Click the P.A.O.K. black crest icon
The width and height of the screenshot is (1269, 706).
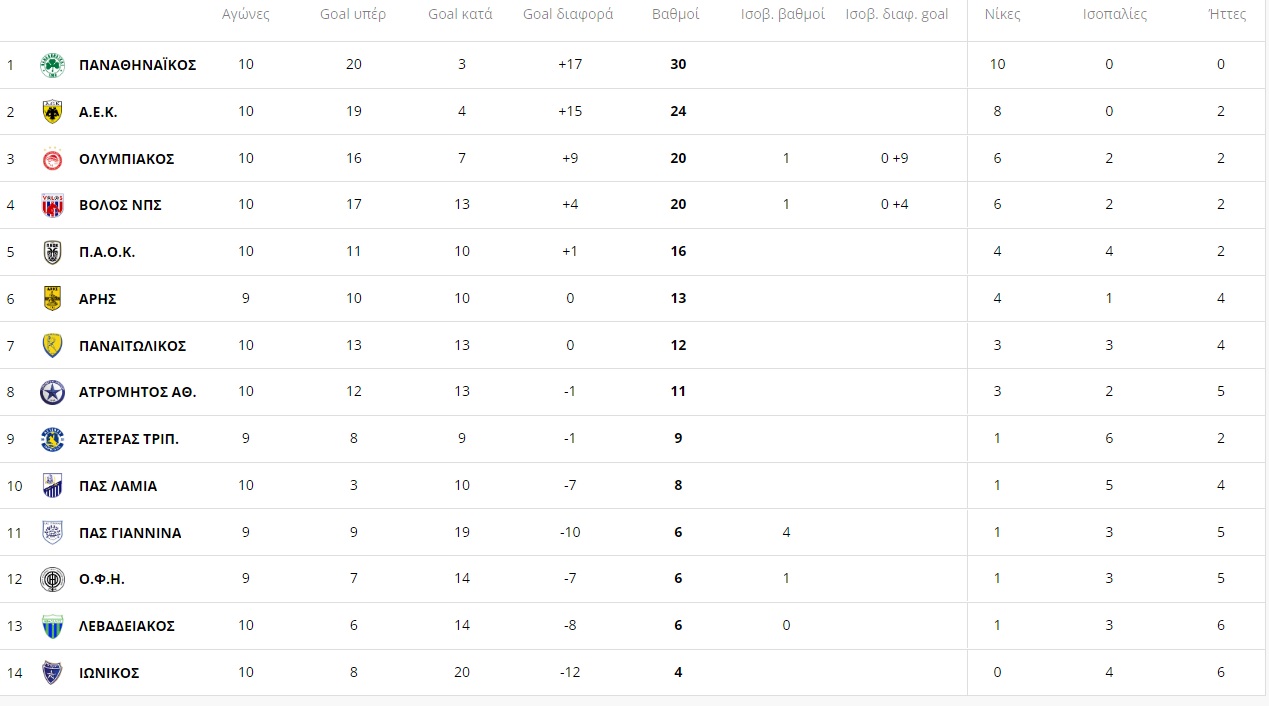pyautogui.click(x=52, y=252)
